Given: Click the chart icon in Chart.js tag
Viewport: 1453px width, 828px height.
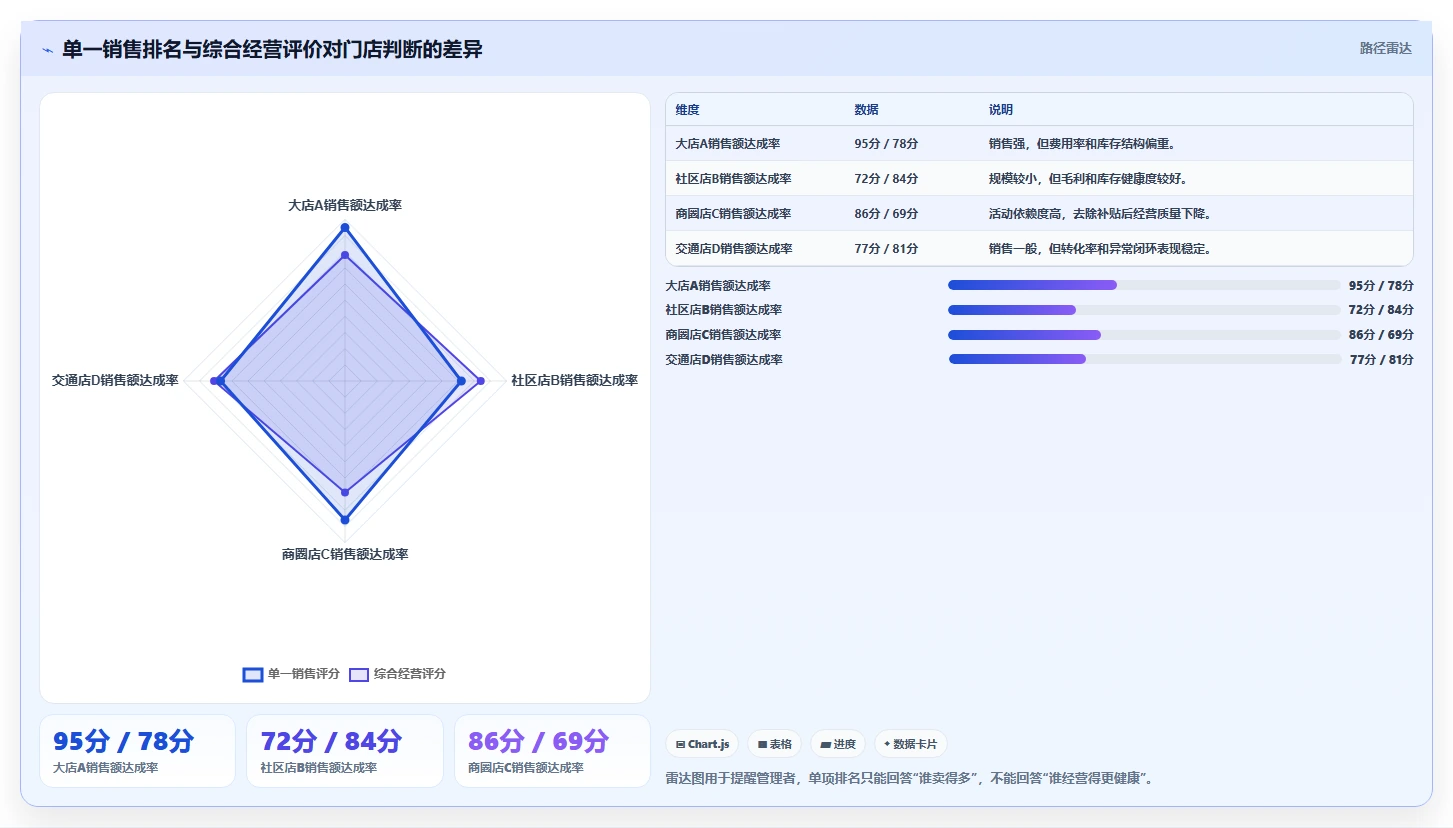Looking at the screenshot, I should coord(680,744).
